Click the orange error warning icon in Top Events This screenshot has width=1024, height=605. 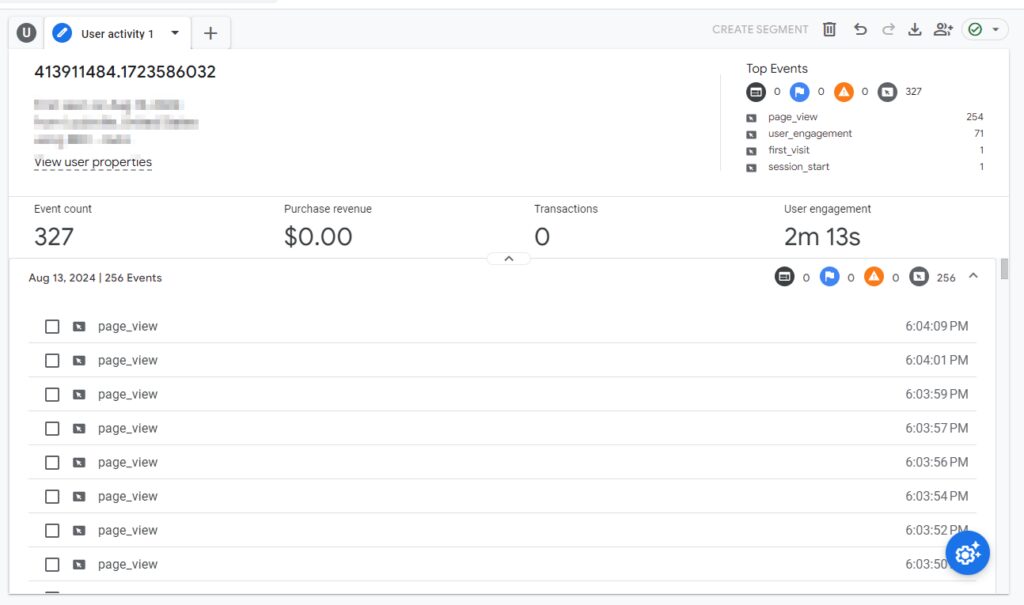click(x=844, y=92)
